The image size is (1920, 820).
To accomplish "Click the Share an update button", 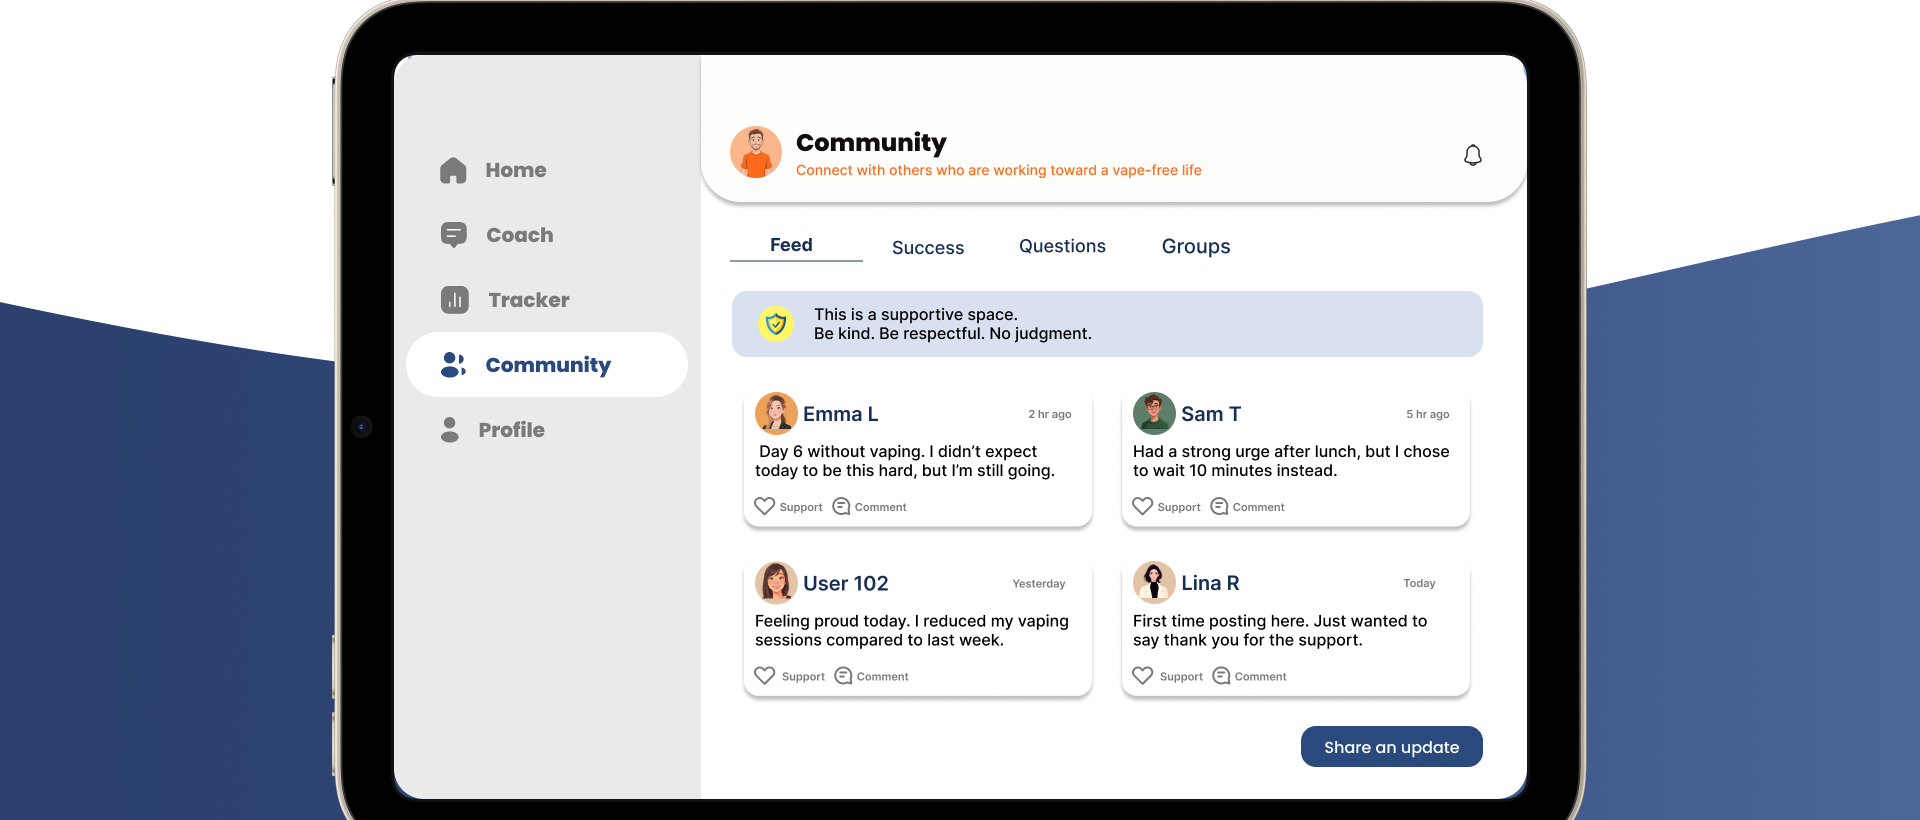I will pyautogui.click(x=1392, y=747).
